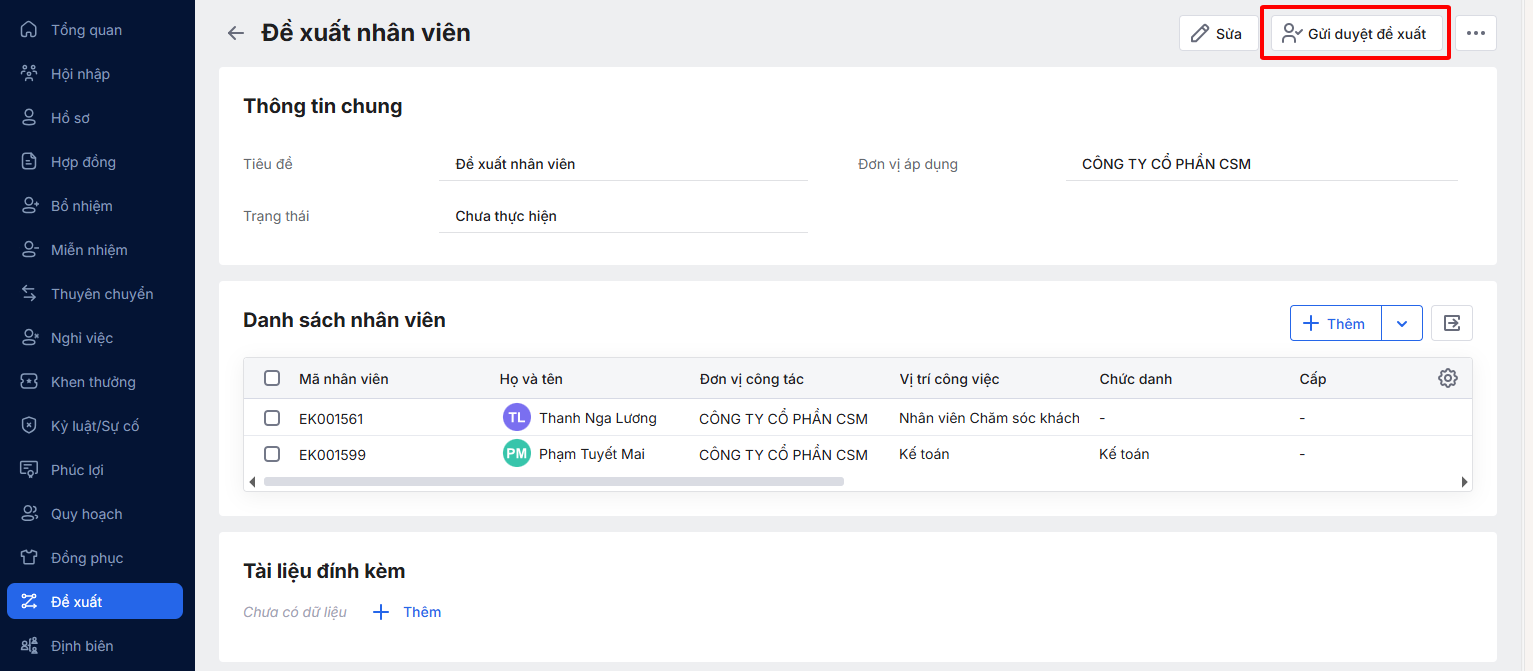The width and height of the screenshot is (1533, 671).
Task: Check the box for employee EK001561
Action: (x=272, y=418)
